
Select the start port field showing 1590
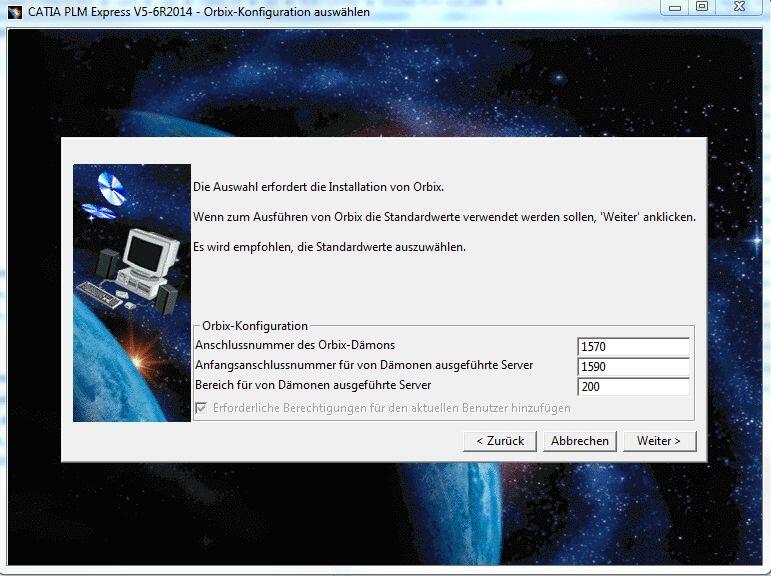coord(633,366)
